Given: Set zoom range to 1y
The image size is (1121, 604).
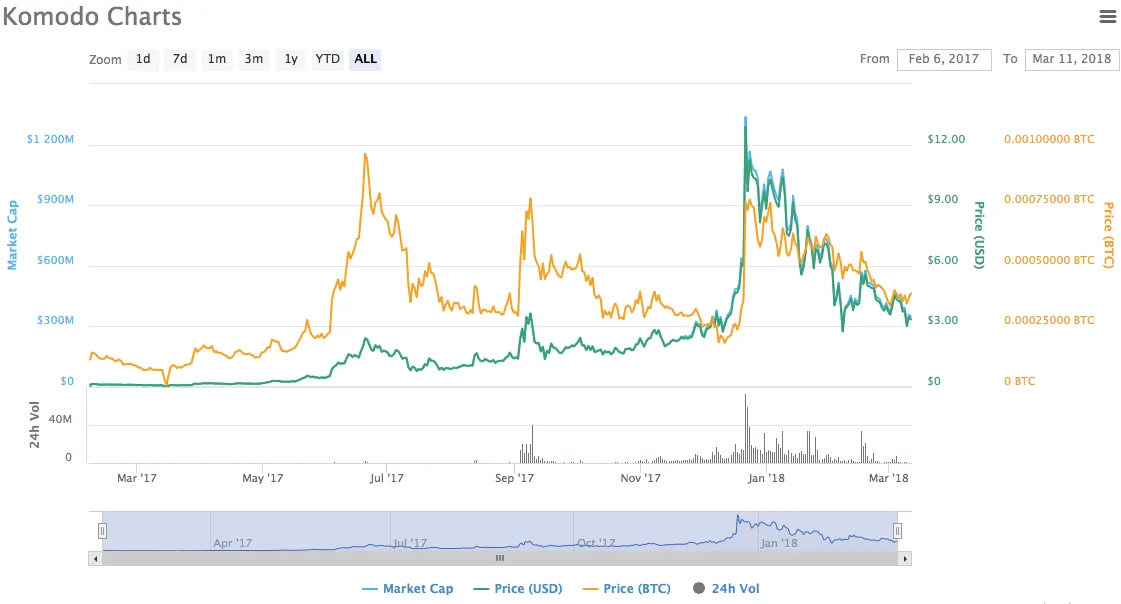Looking at the screenshot, I should click(x=291, y=59).
